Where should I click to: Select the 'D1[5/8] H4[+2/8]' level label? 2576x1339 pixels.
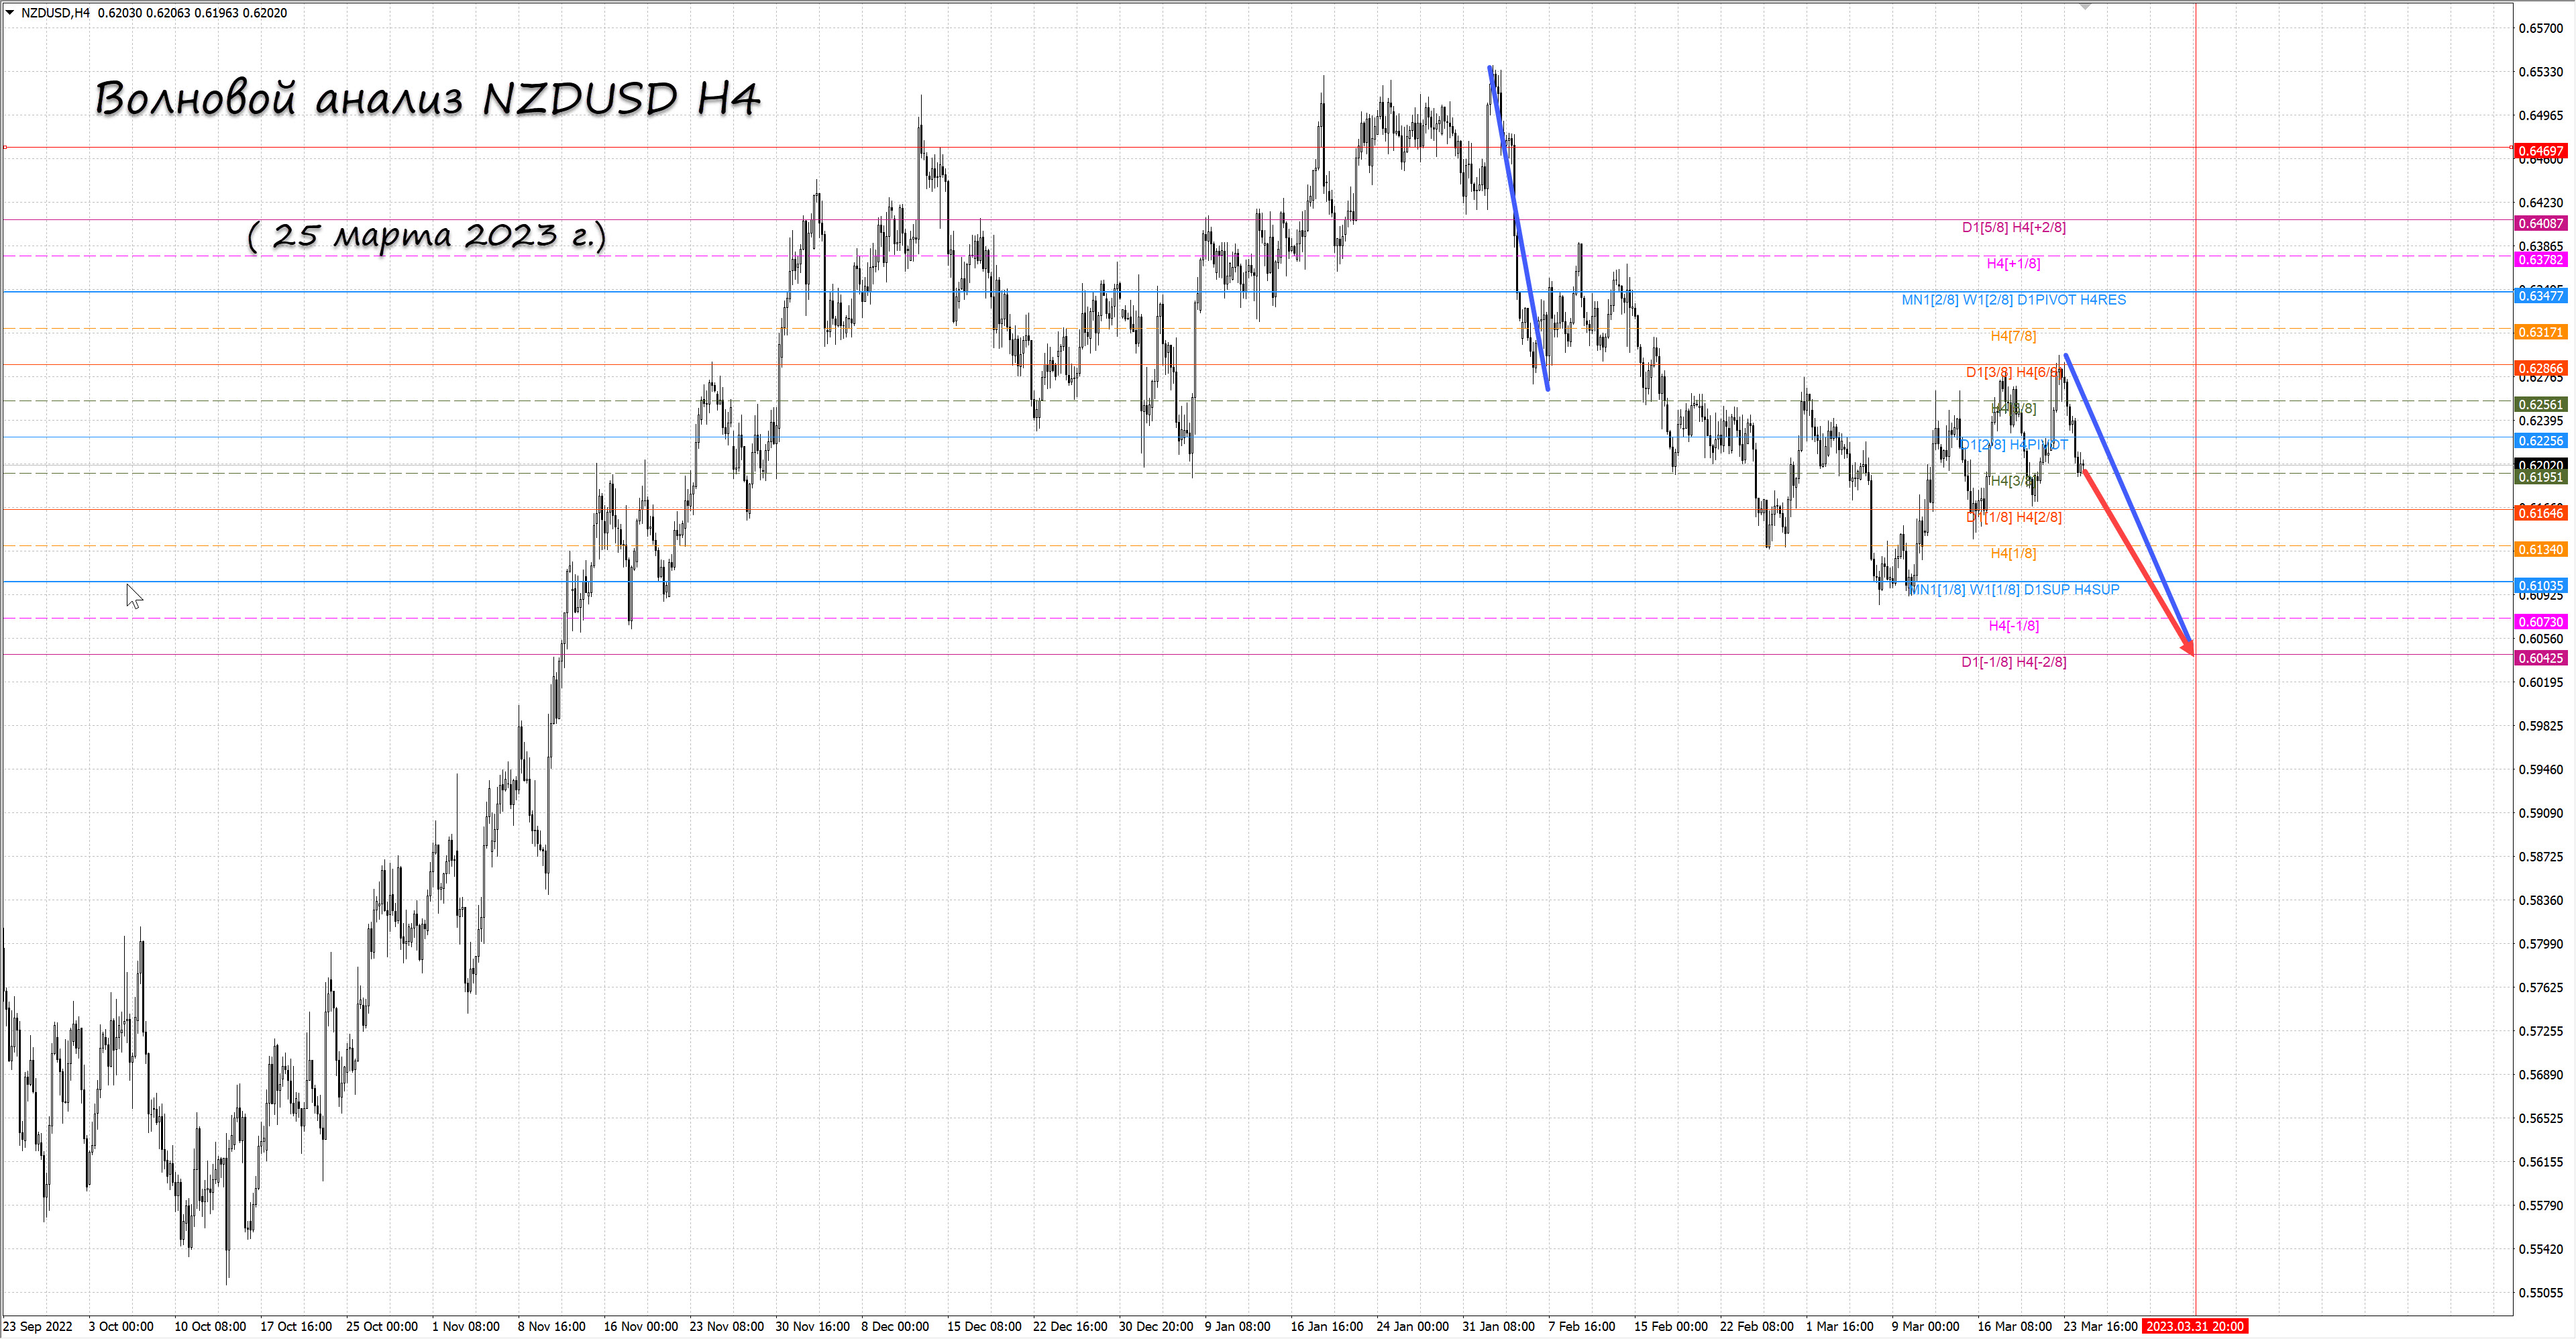click(2013, 228)
